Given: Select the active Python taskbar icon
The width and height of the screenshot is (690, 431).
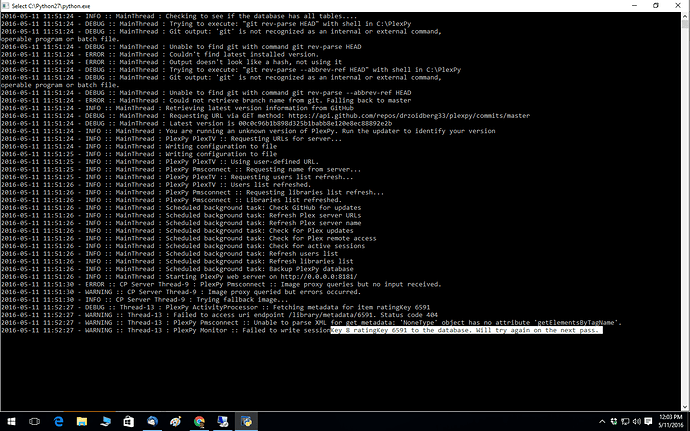Looking at the screenshot, I should click(246, 422).
